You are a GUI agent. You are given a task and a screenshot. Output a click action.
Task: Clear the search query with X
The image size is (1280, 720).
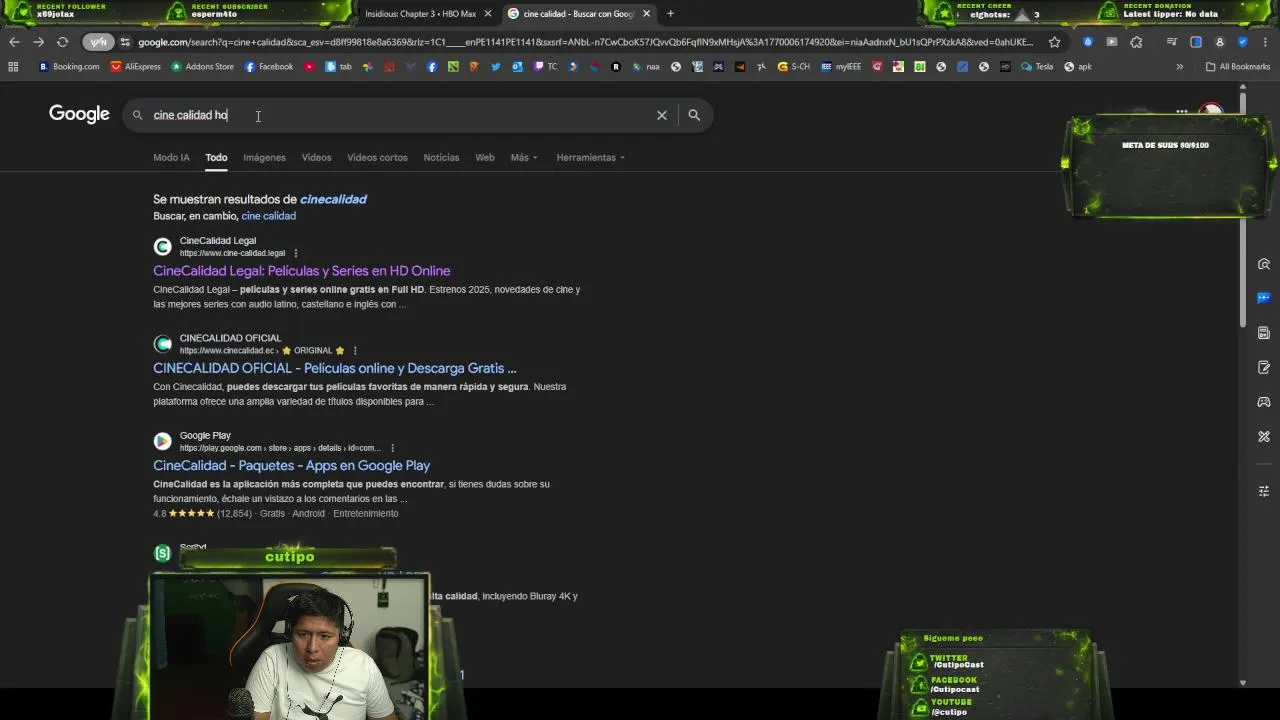pos(661,115)
